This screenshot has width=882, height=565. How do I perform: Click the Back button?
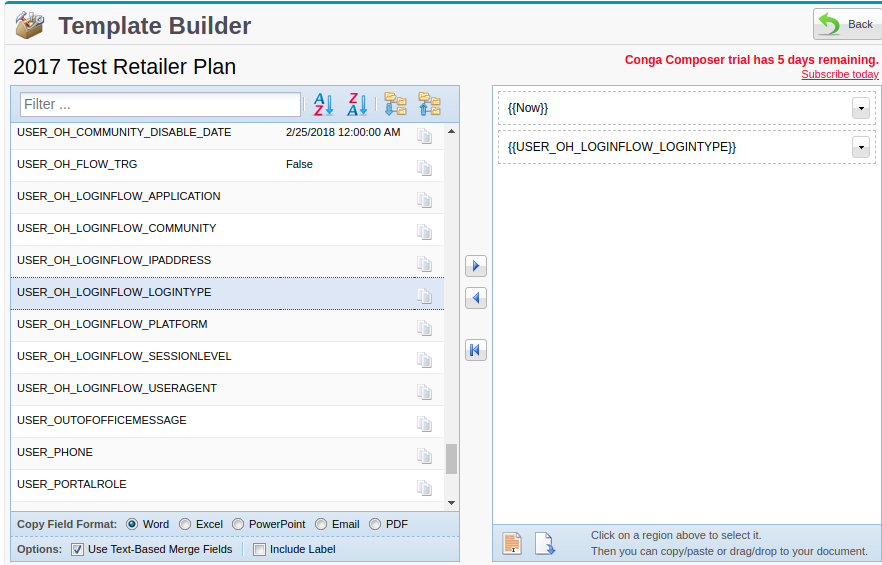(846, 24)
